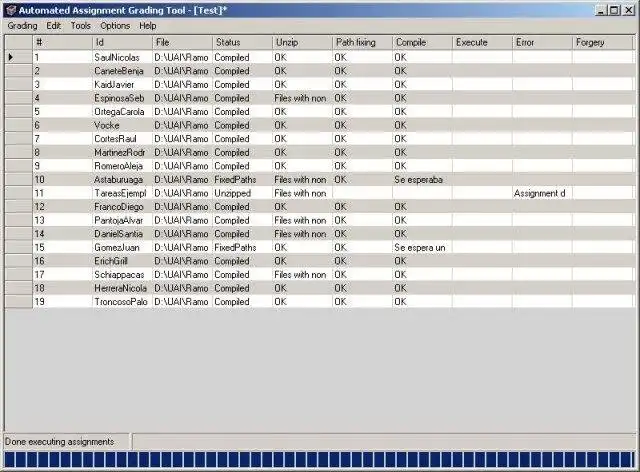Select the ErichGrill Id cell
640x472 pixels.
(122, 261)
